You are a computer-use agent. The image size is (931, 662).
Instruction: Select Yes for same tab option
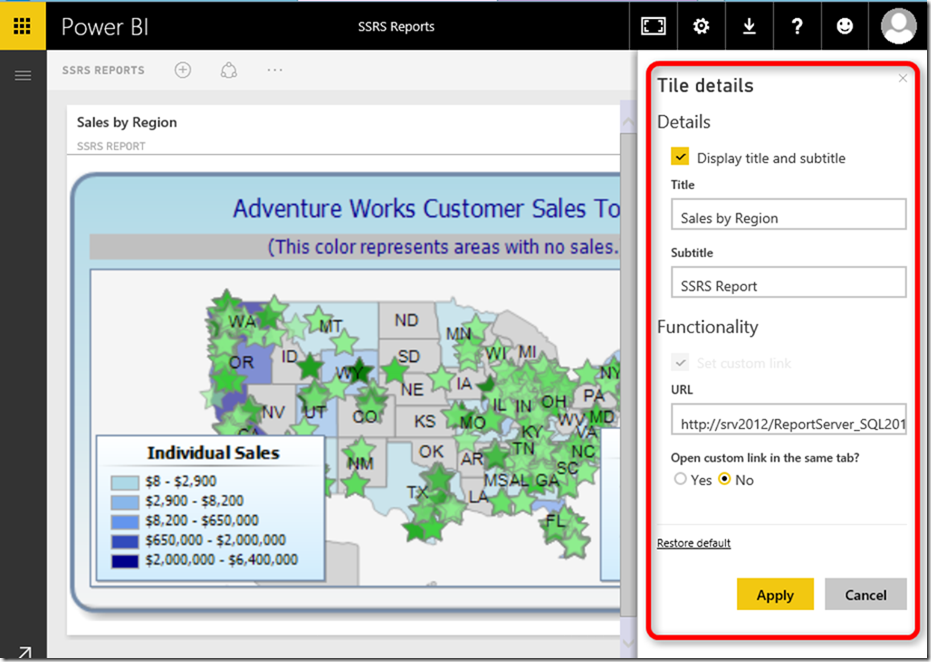coord(680,479)
